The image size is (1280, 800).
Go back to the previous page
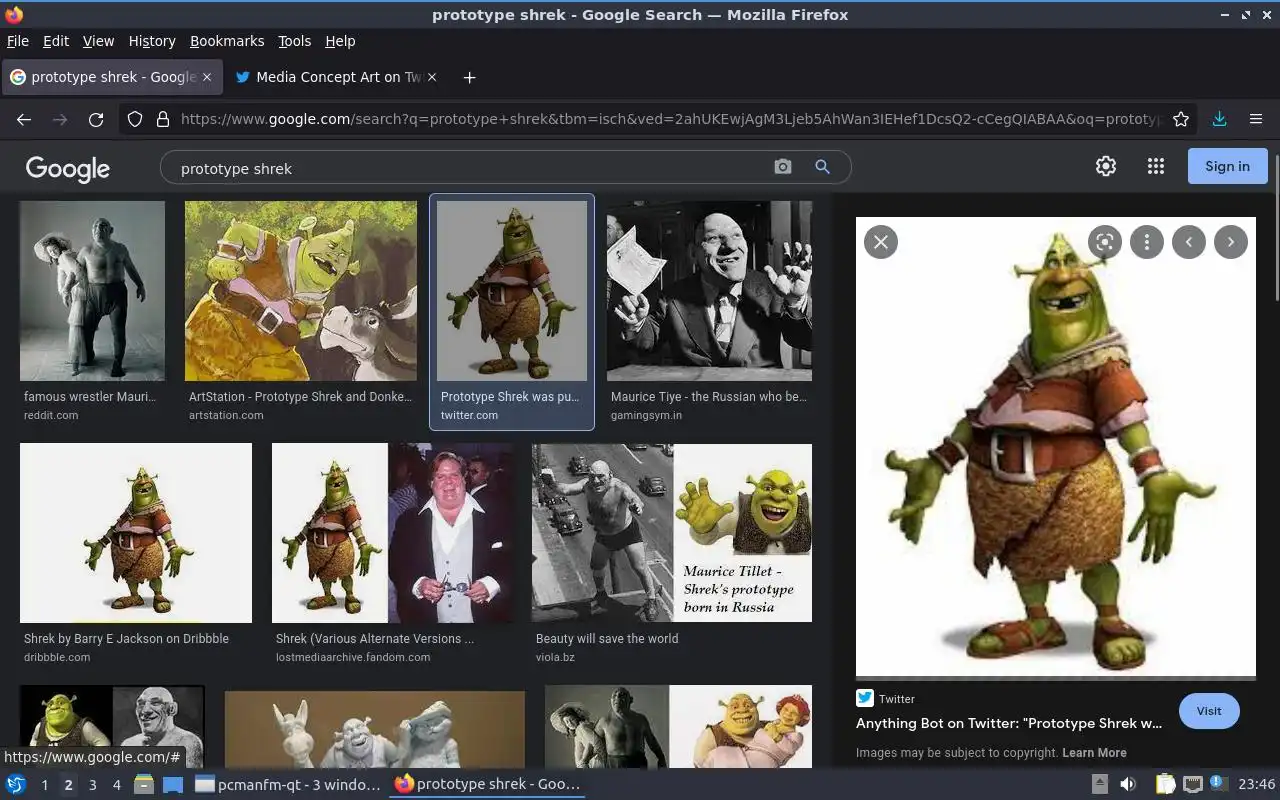tap(24, 119)
